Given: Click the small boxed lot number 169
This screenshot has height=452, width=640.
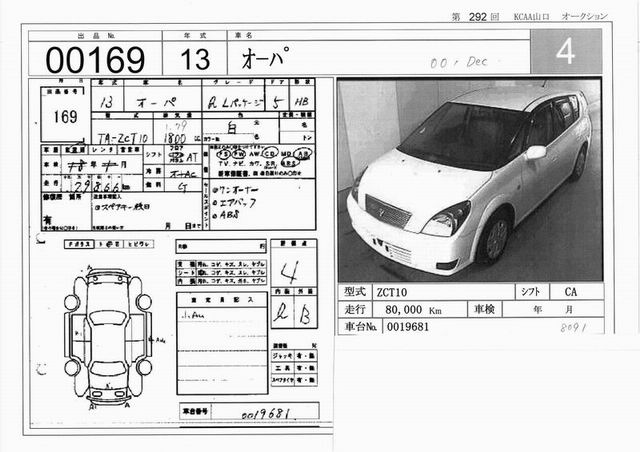Looking at the screenshot, I should [65, 117].
